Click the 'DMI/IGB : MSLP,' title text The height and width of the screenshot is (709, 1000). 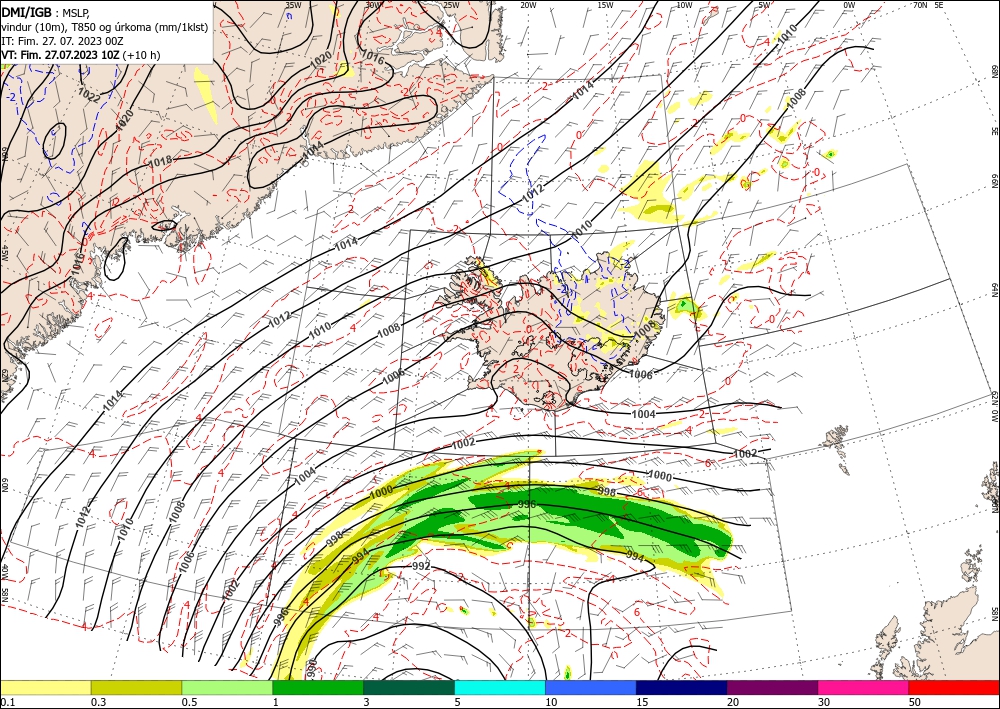coord(47,12)
